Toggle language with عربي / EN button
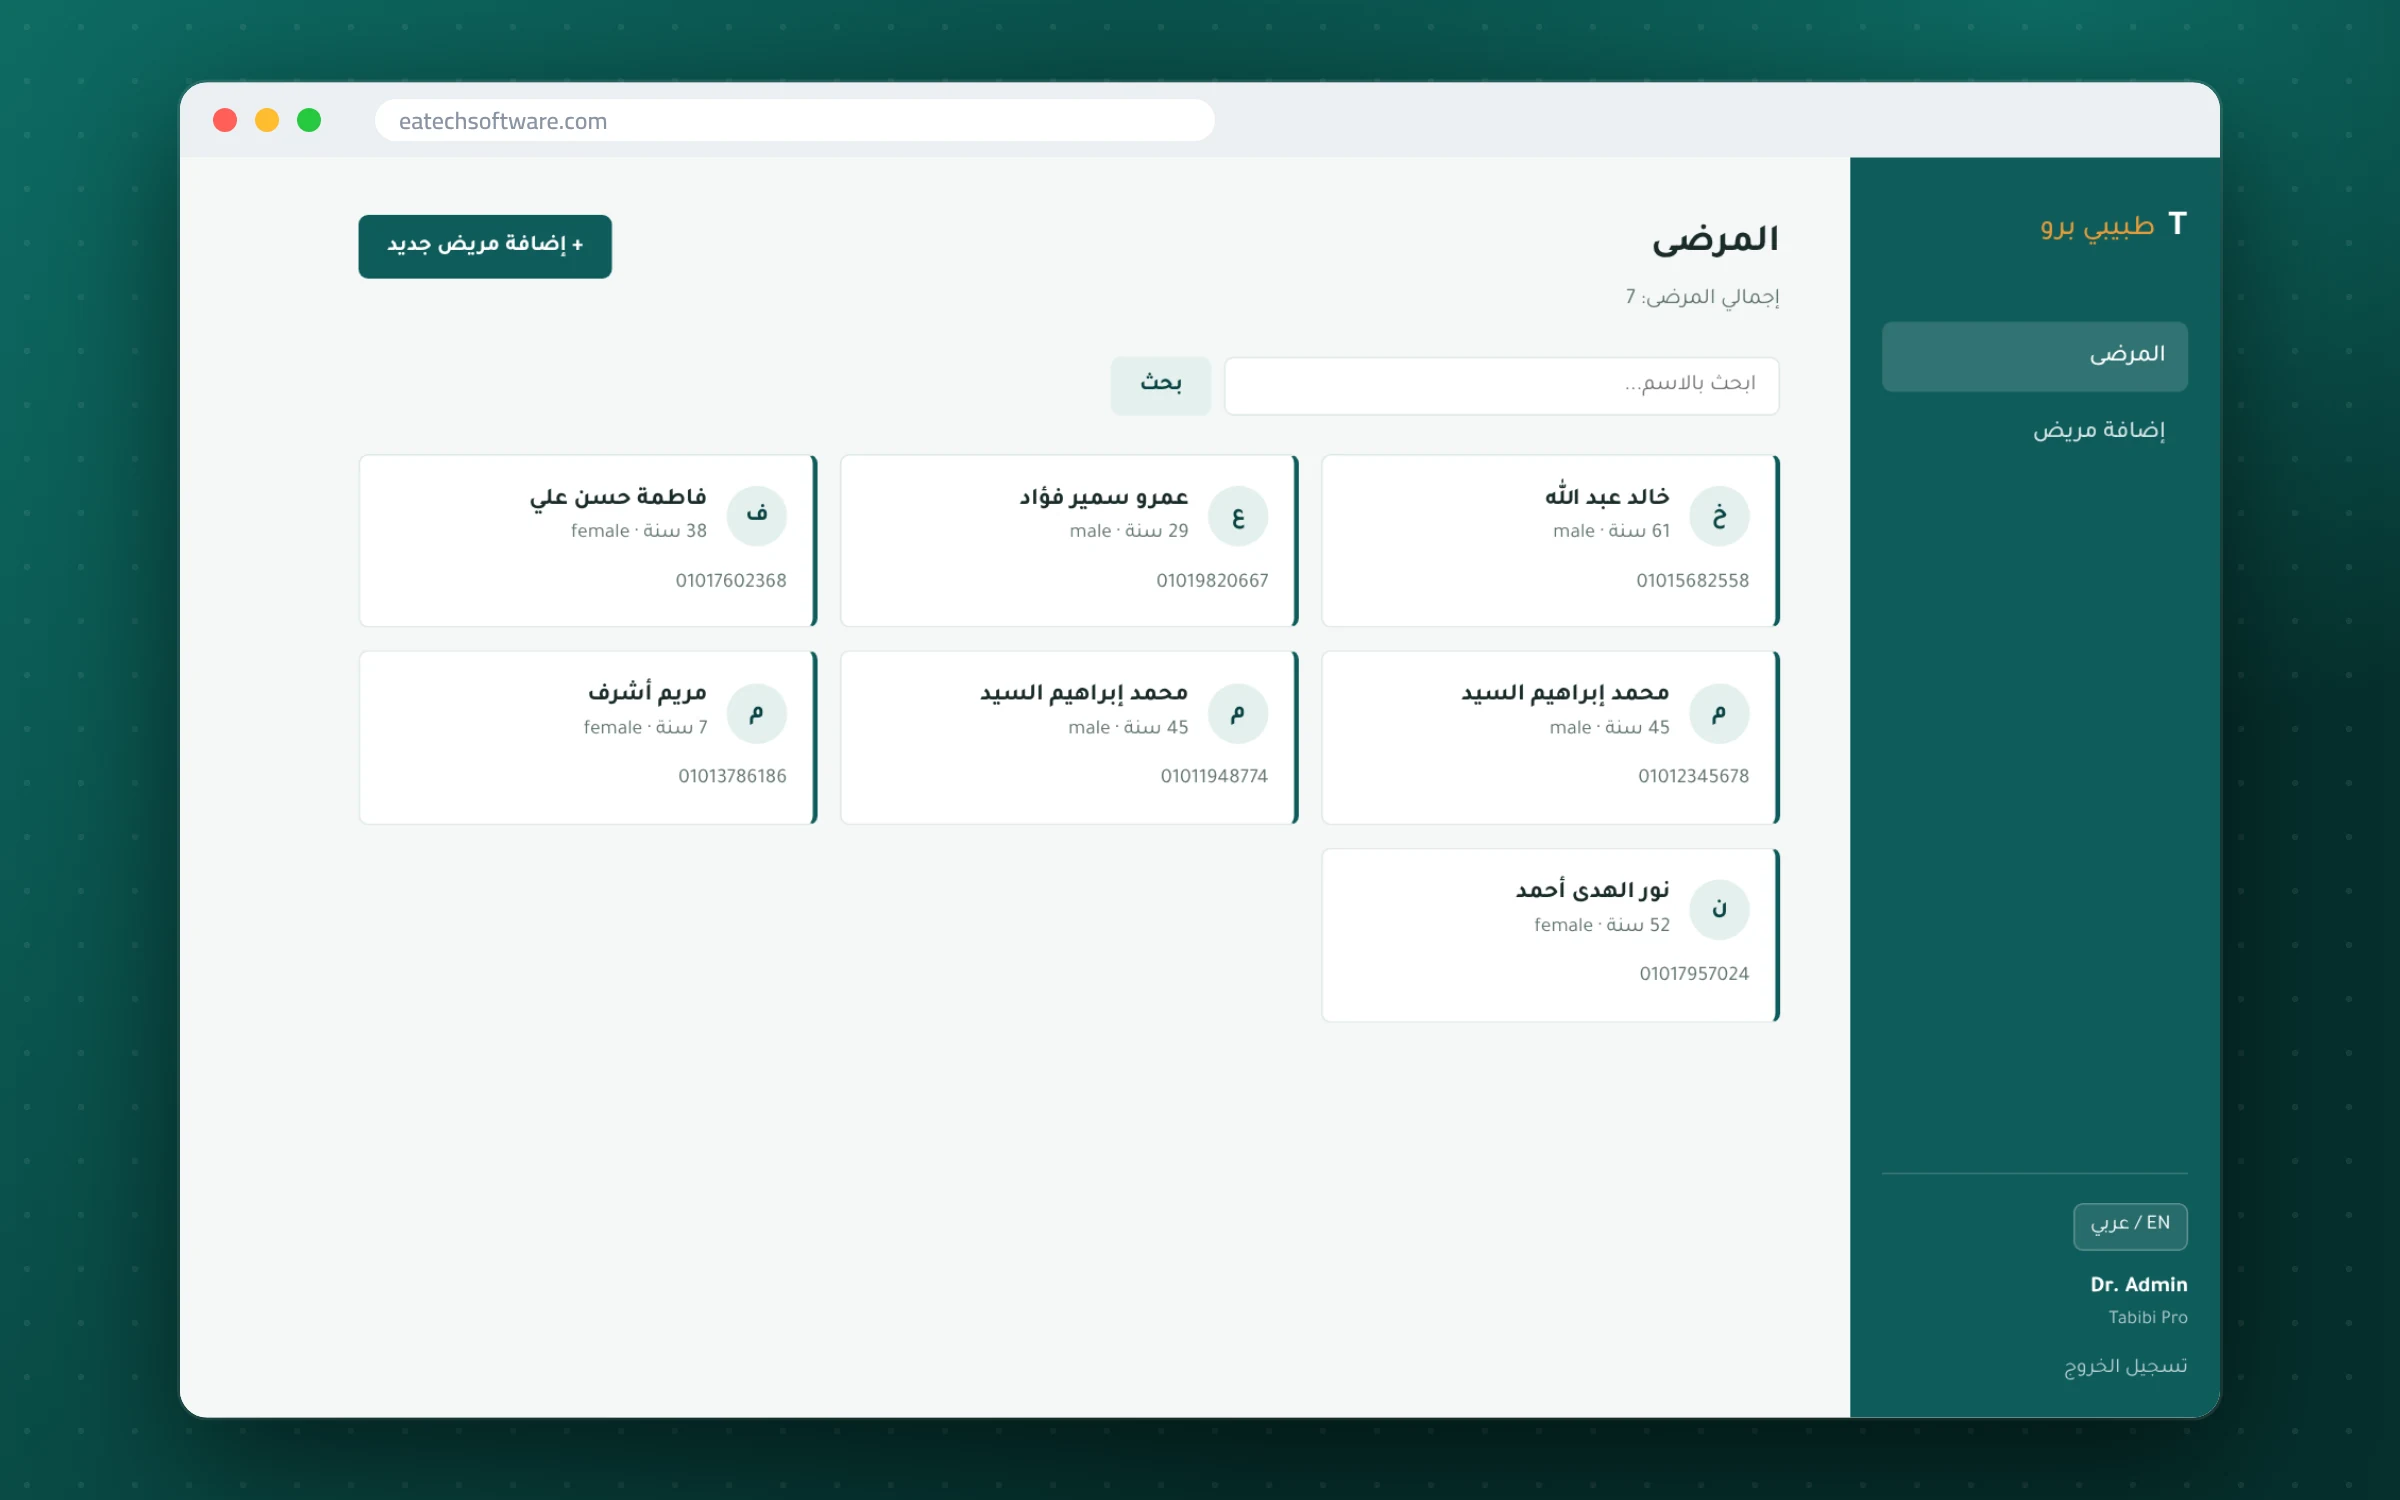Image resolution: width=2400 pixels, height=1500 pixels. (x=2130, y=1225)
